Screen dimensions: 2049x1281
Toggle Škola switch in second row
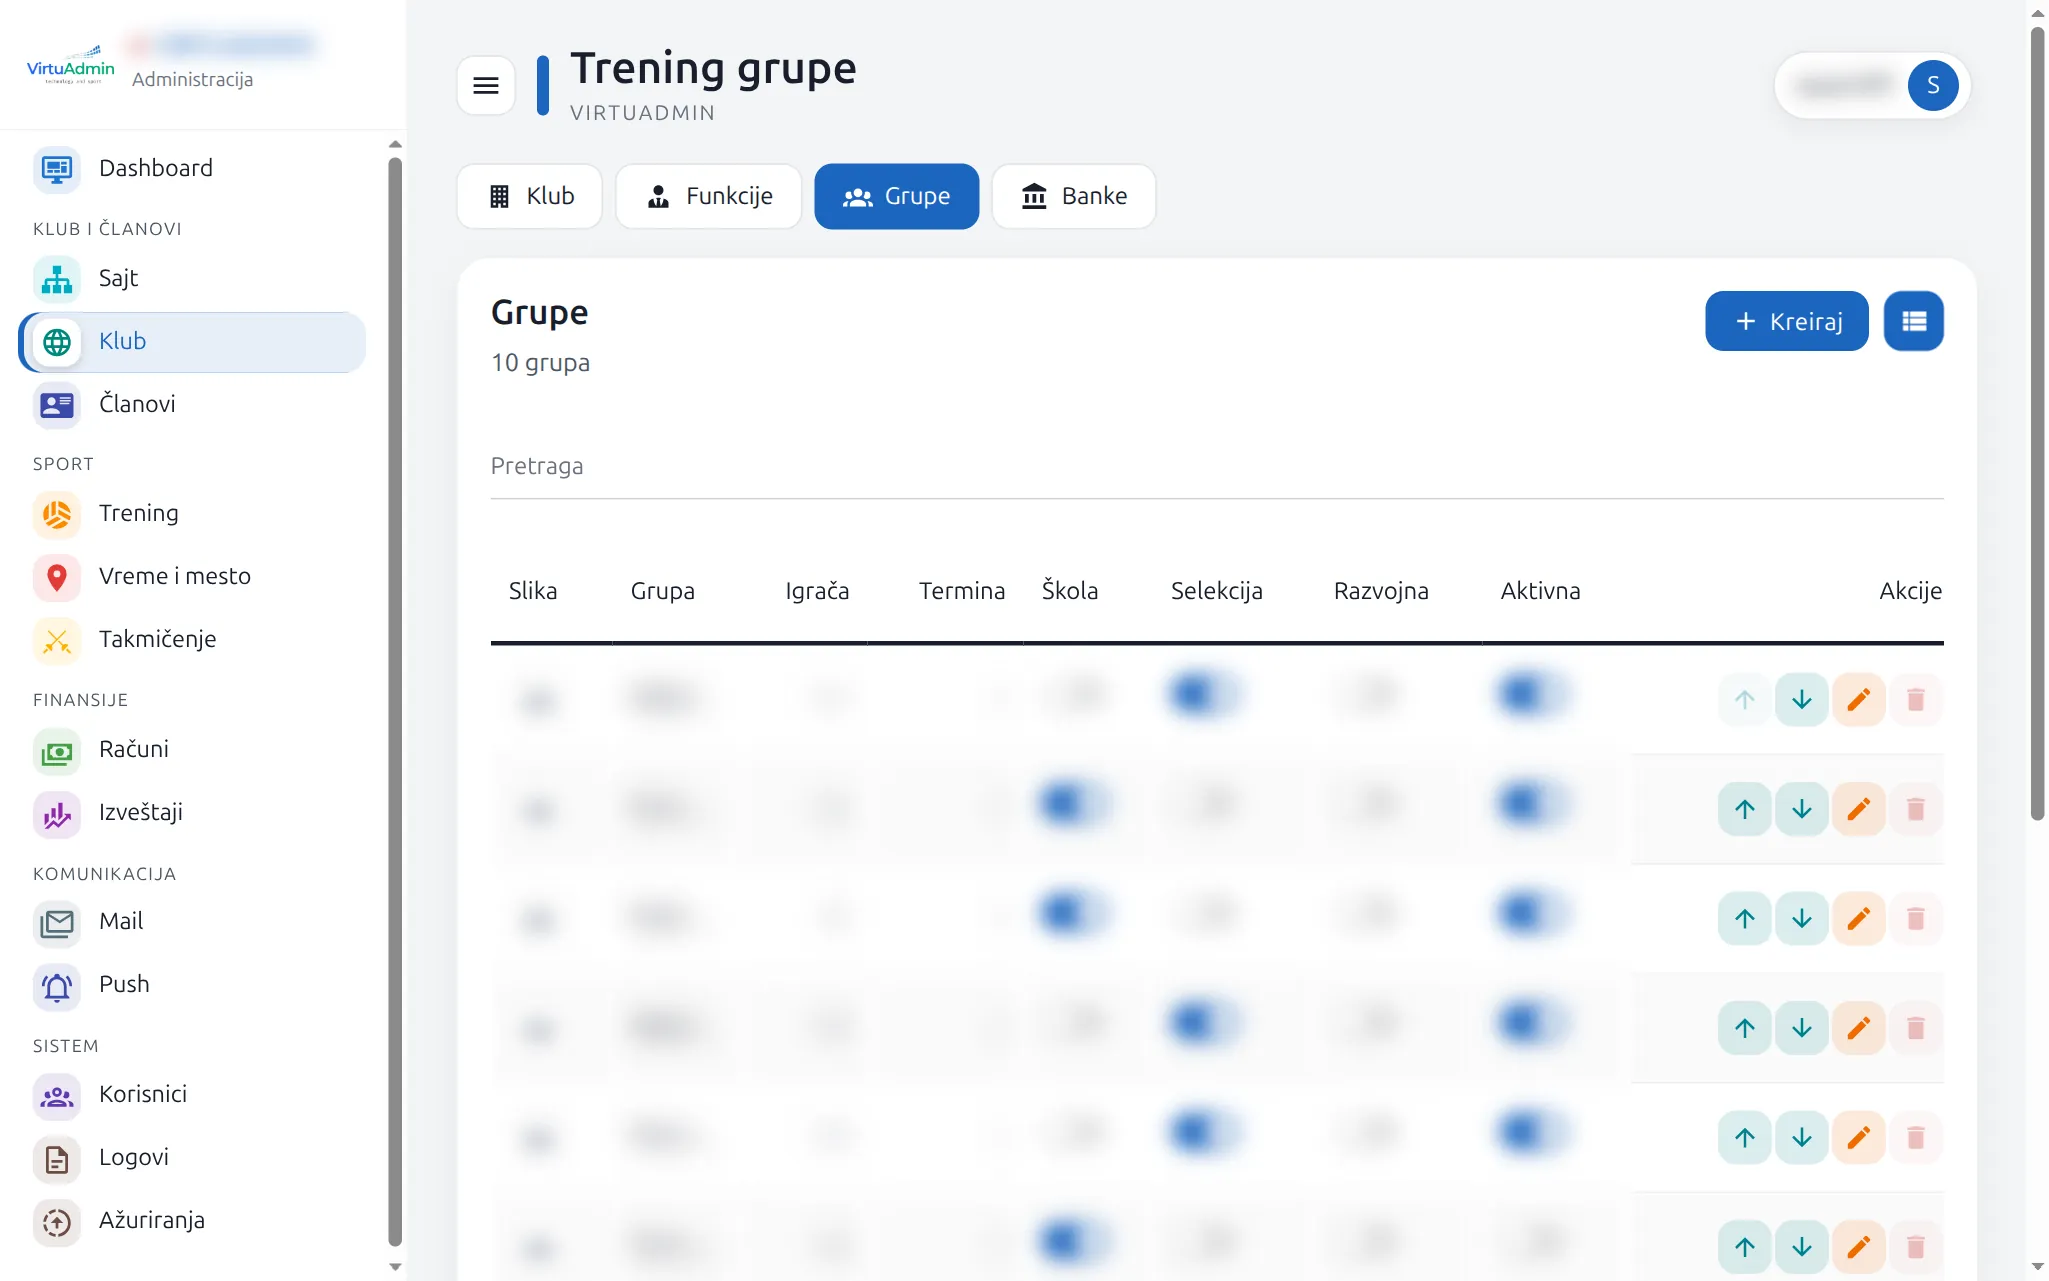coord(1075,804)
